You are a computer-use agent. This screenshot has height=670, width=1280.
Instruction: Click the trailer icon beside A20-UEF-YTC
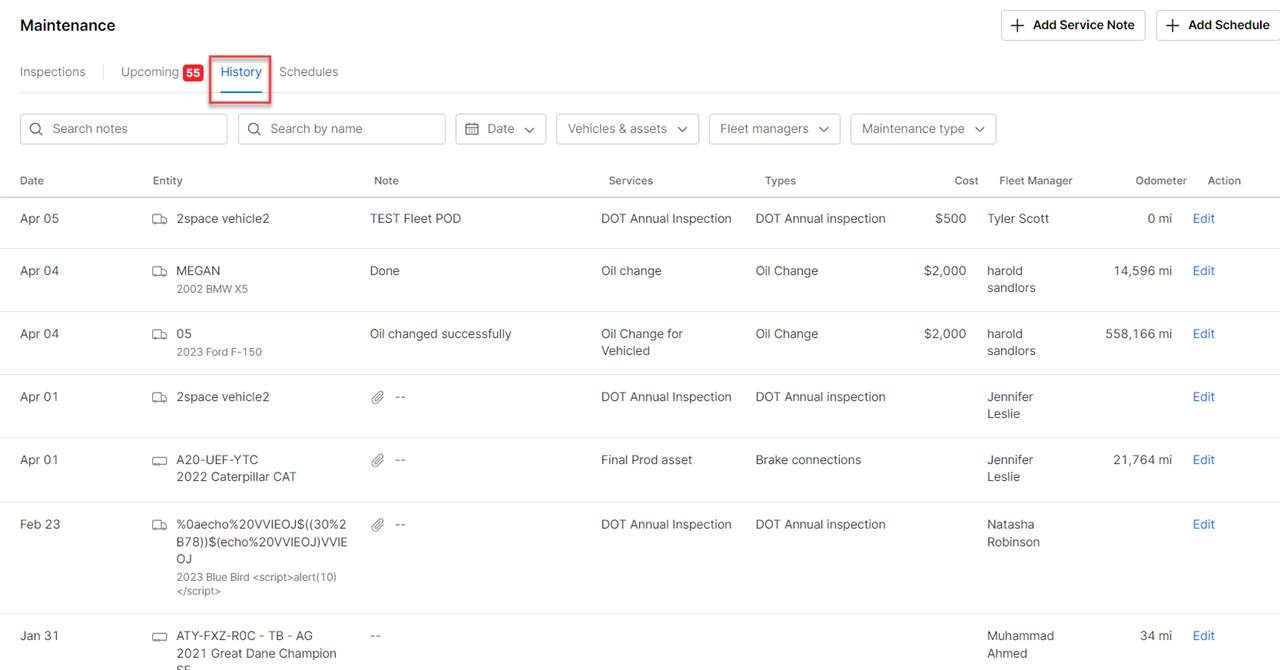coord(159,461)
